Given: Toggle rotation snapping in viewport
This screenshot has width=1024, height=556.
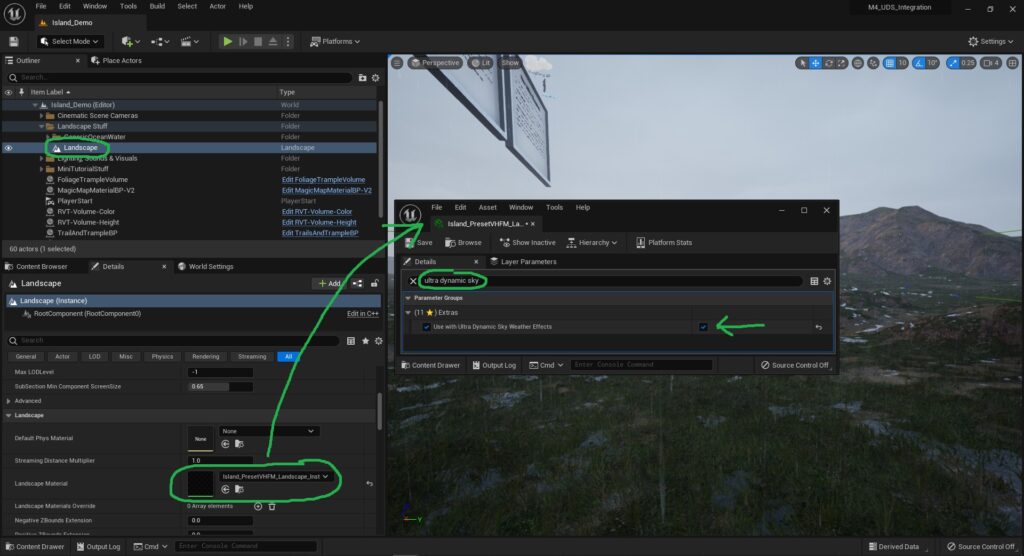Looking at the screenshot, I should tap(919, 63).
